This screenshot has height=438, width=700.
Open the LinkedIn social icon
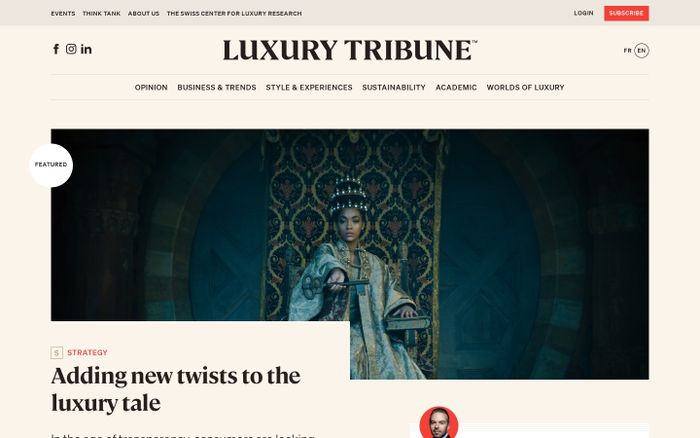(x=86, y=49)
